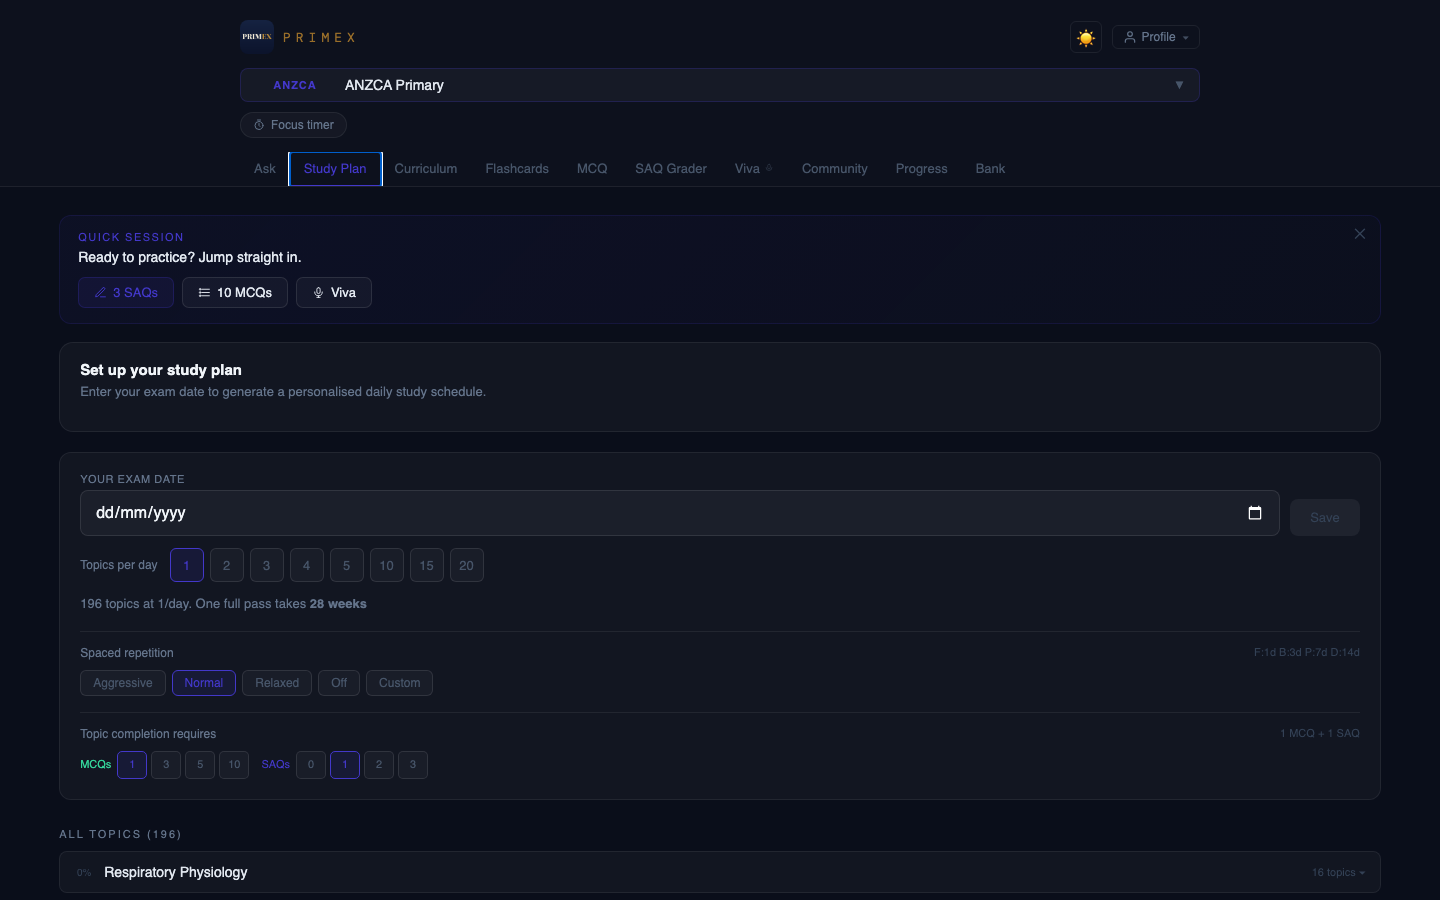Open the MCQ tab
1440x900 pixels.
click(x=592, y=169)
